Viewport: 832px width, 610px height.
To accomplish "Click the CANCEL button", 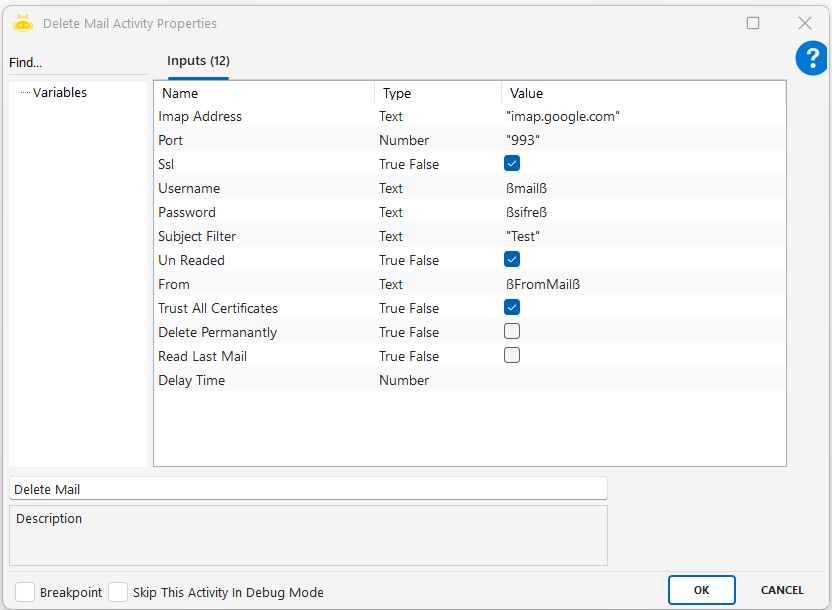I will pos(782,590).
